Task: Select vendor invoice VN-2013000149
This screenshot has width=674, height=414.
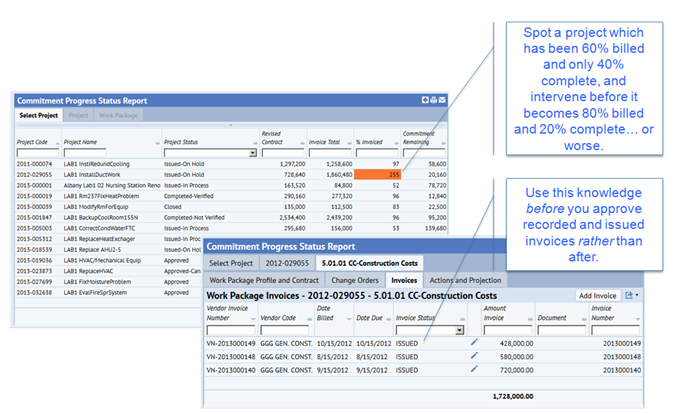Action: tap(231, 343)
